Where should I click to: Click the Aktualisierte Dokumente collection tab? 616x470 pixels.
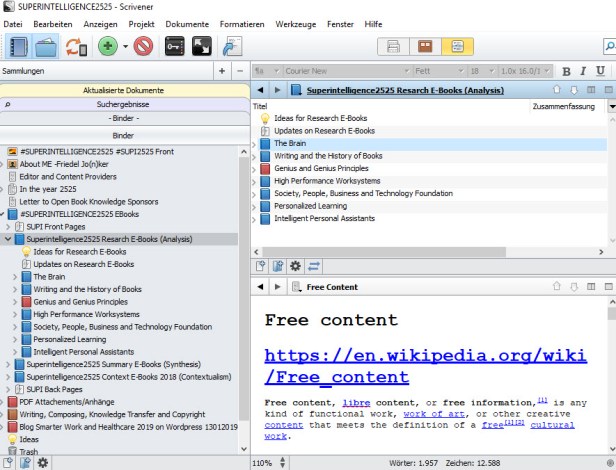[123, 90]
